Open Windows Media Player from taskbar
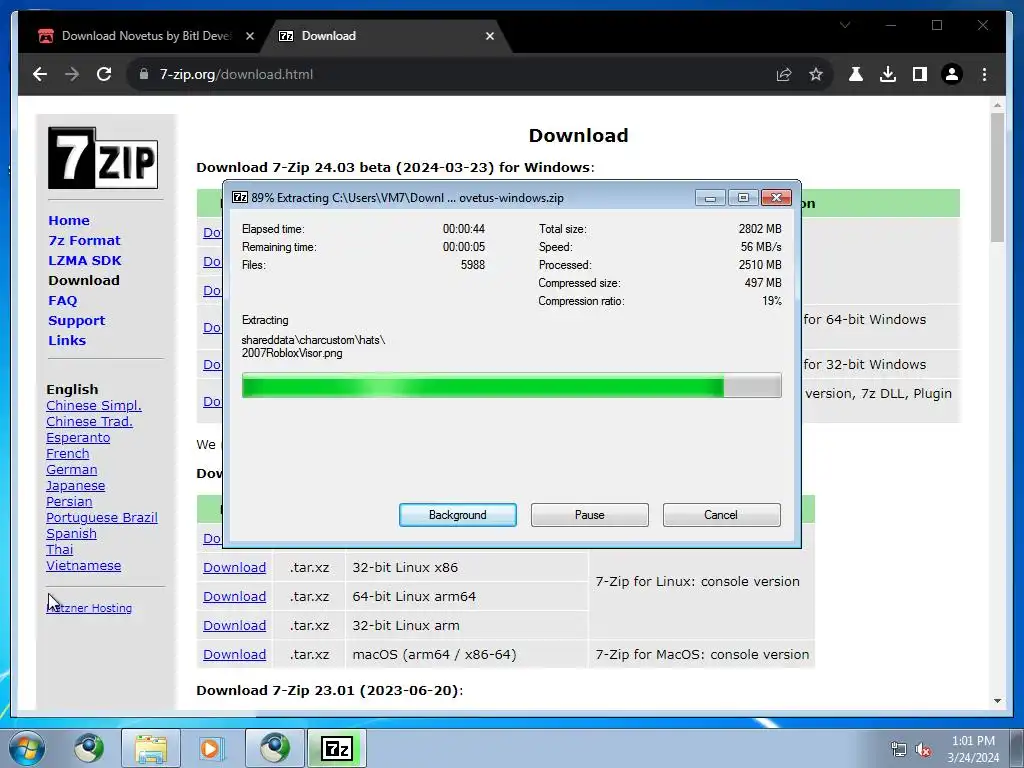The image size is (1024, 768). (x=211, y=748)
